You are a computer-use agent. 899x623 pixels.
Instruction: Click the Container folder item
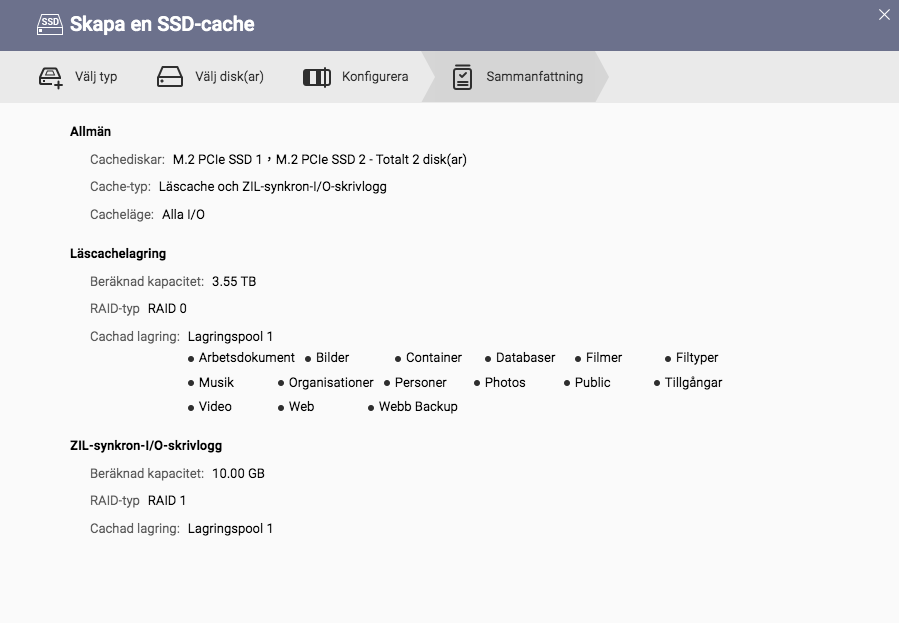pyautogui.click(x=434, y=357)
